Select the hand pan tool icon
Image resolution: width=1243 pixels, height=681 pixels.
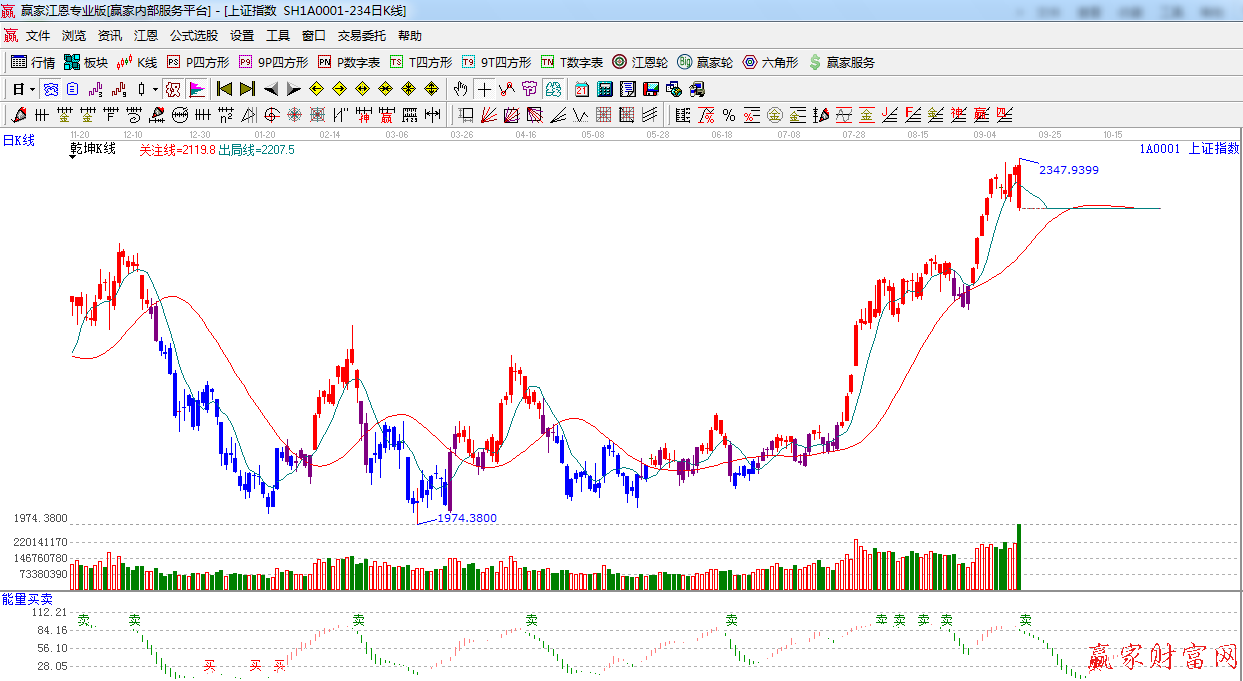coord(460,89)
